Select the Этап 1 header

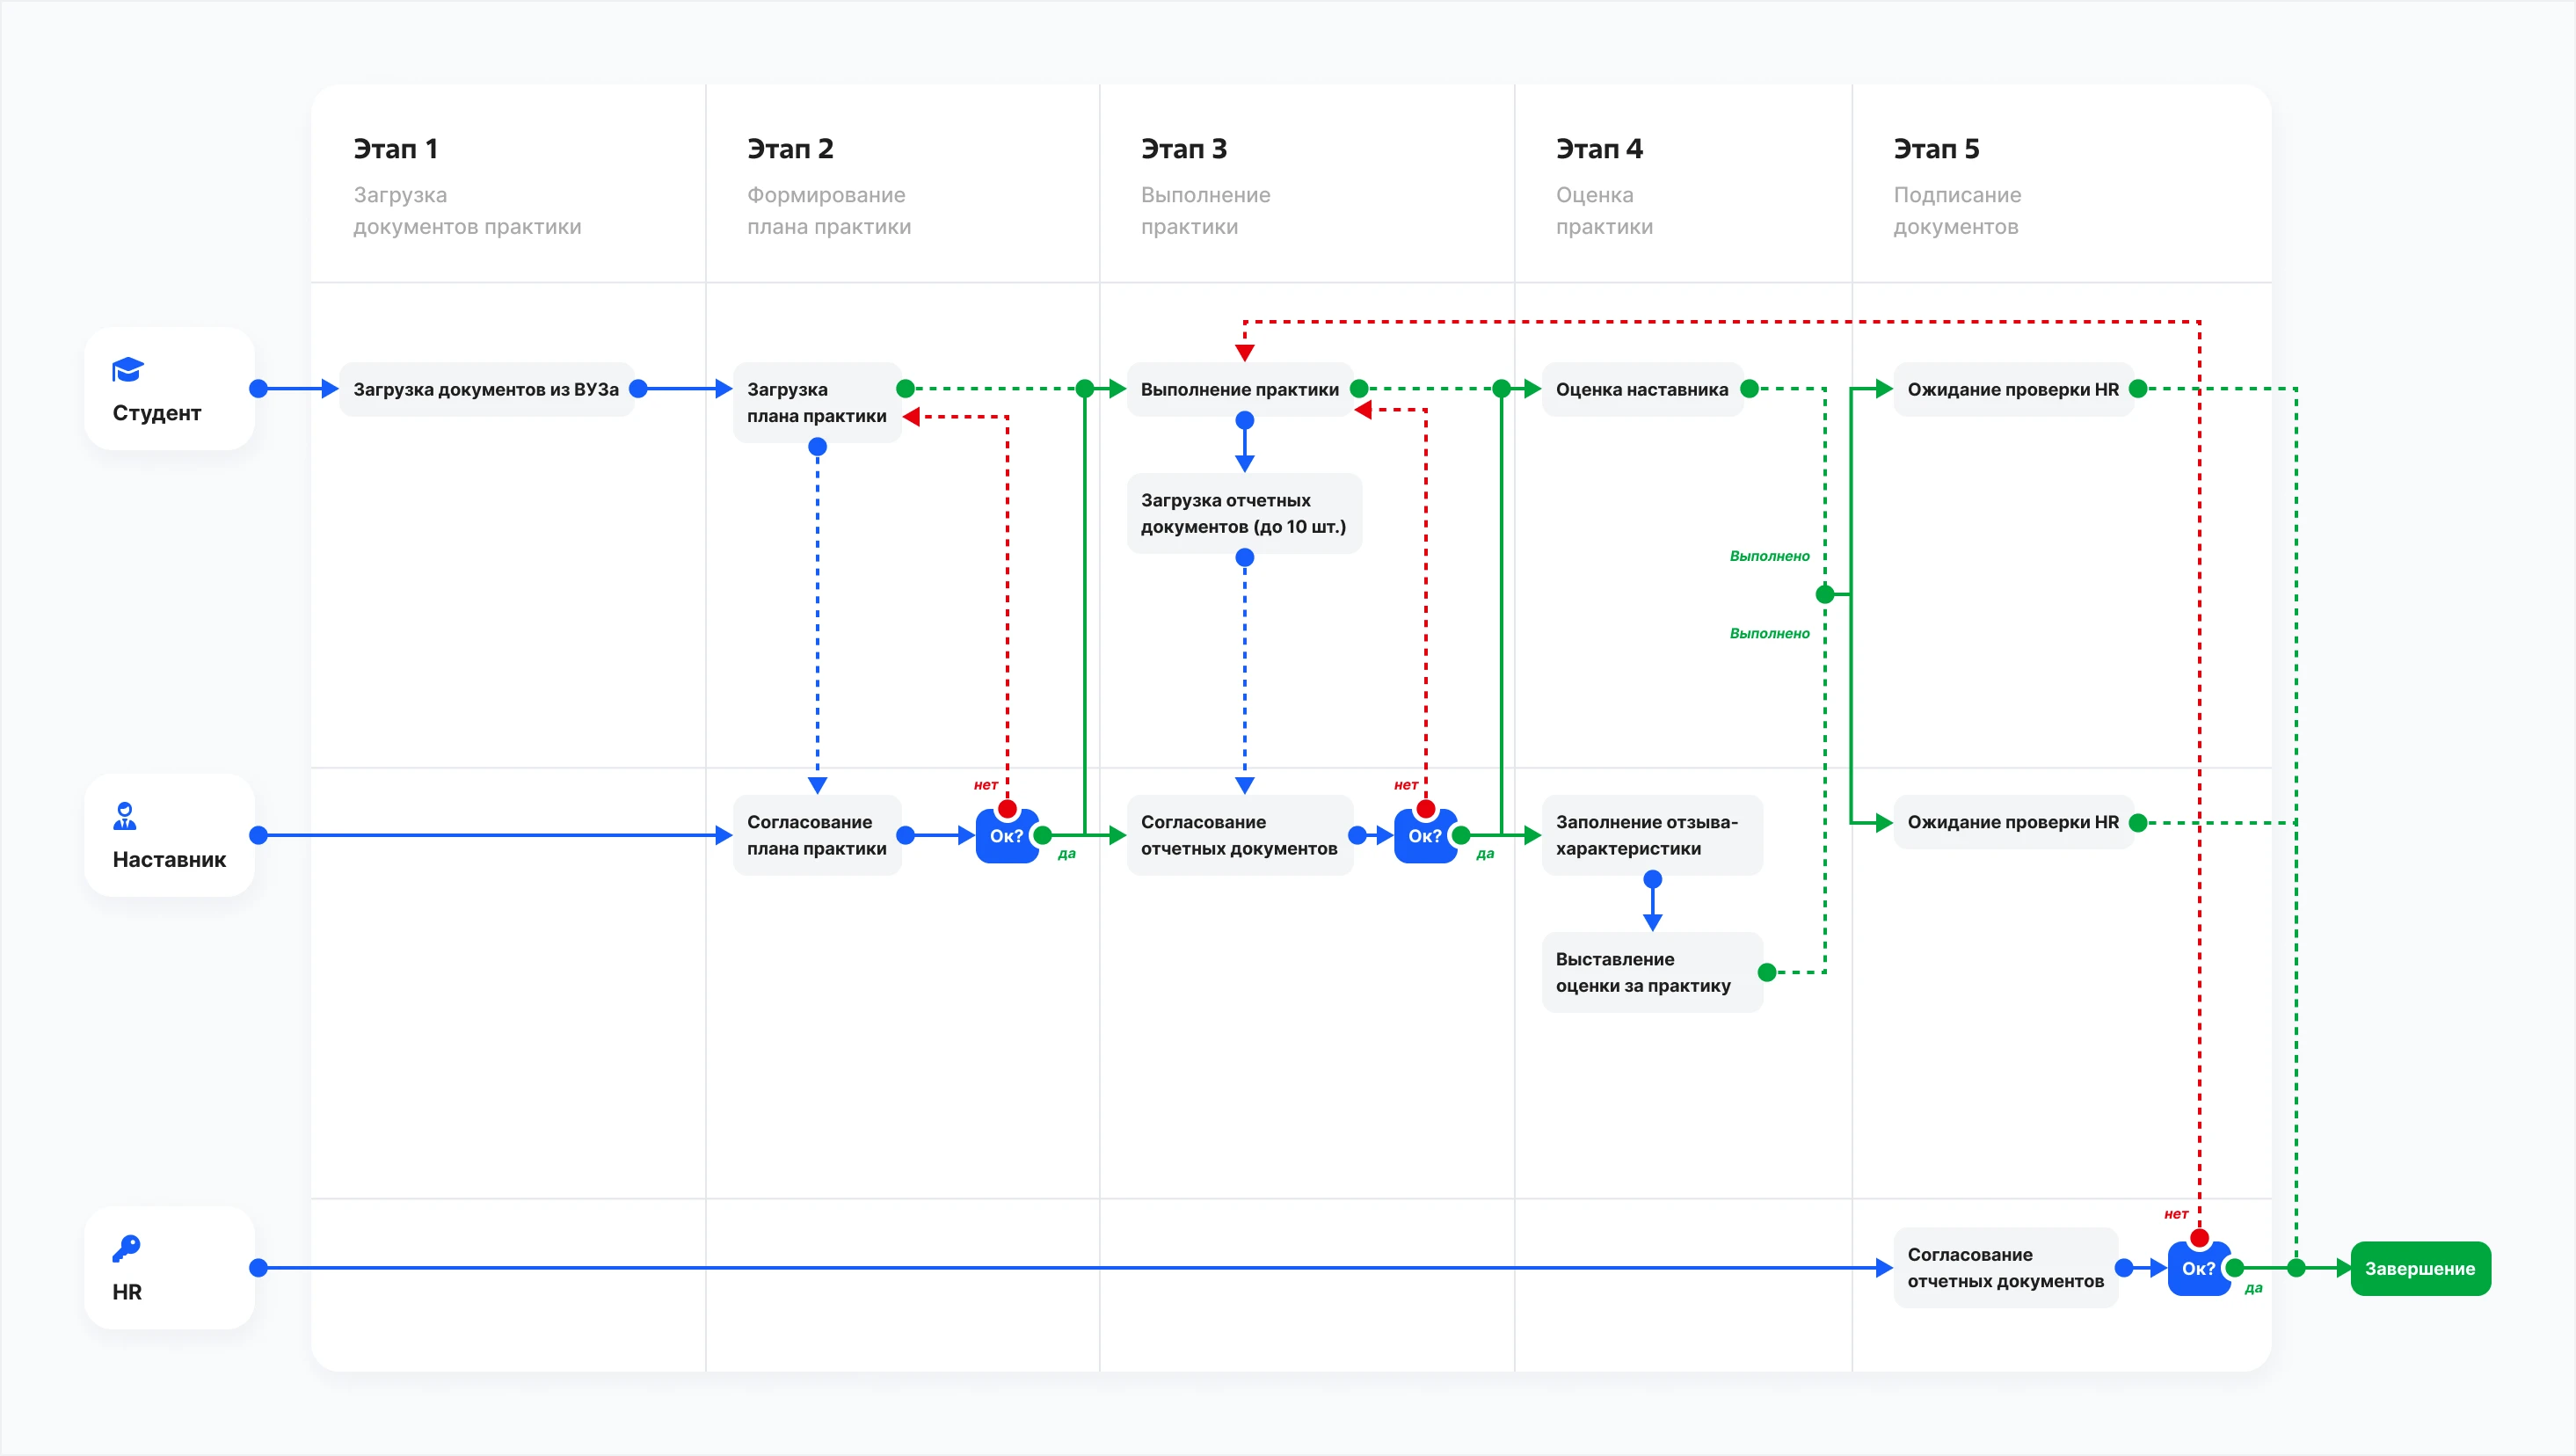396,149
